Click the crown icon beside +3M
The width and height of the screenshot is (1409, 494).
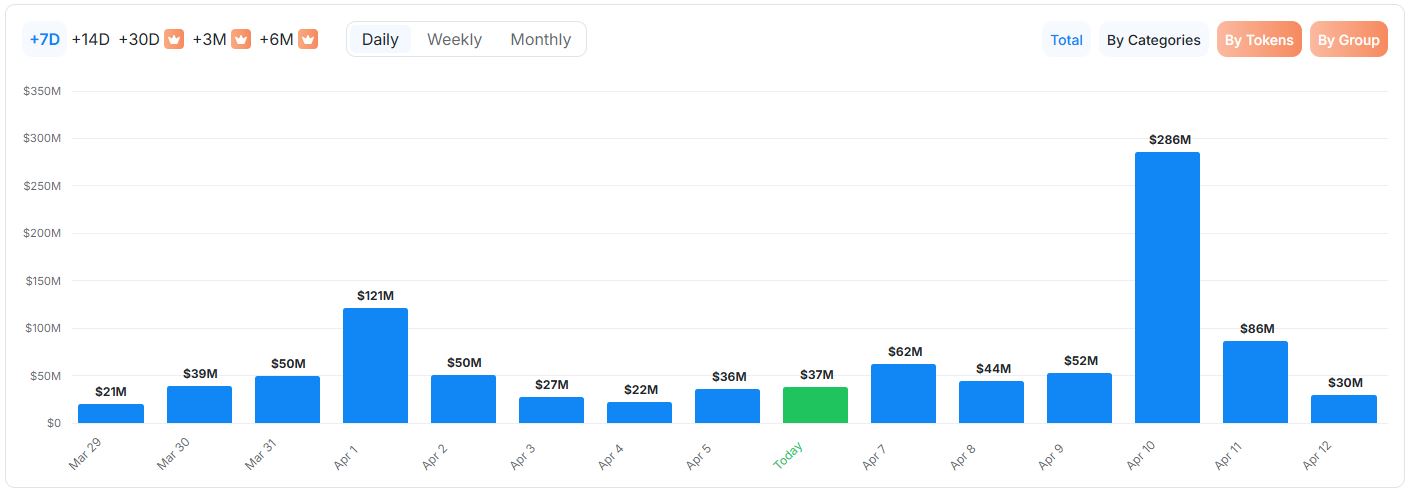(x=241, y=39)
